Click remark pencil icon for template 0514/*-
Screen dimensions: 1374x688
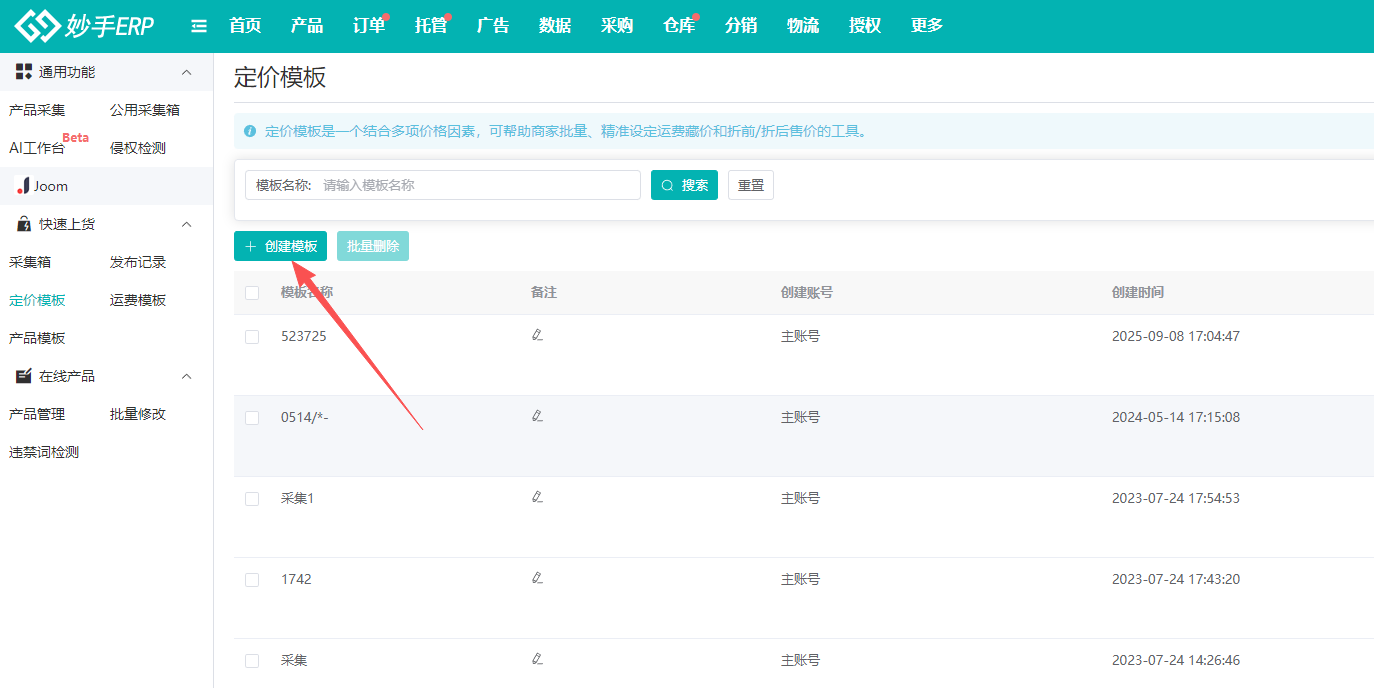point(537,416)
